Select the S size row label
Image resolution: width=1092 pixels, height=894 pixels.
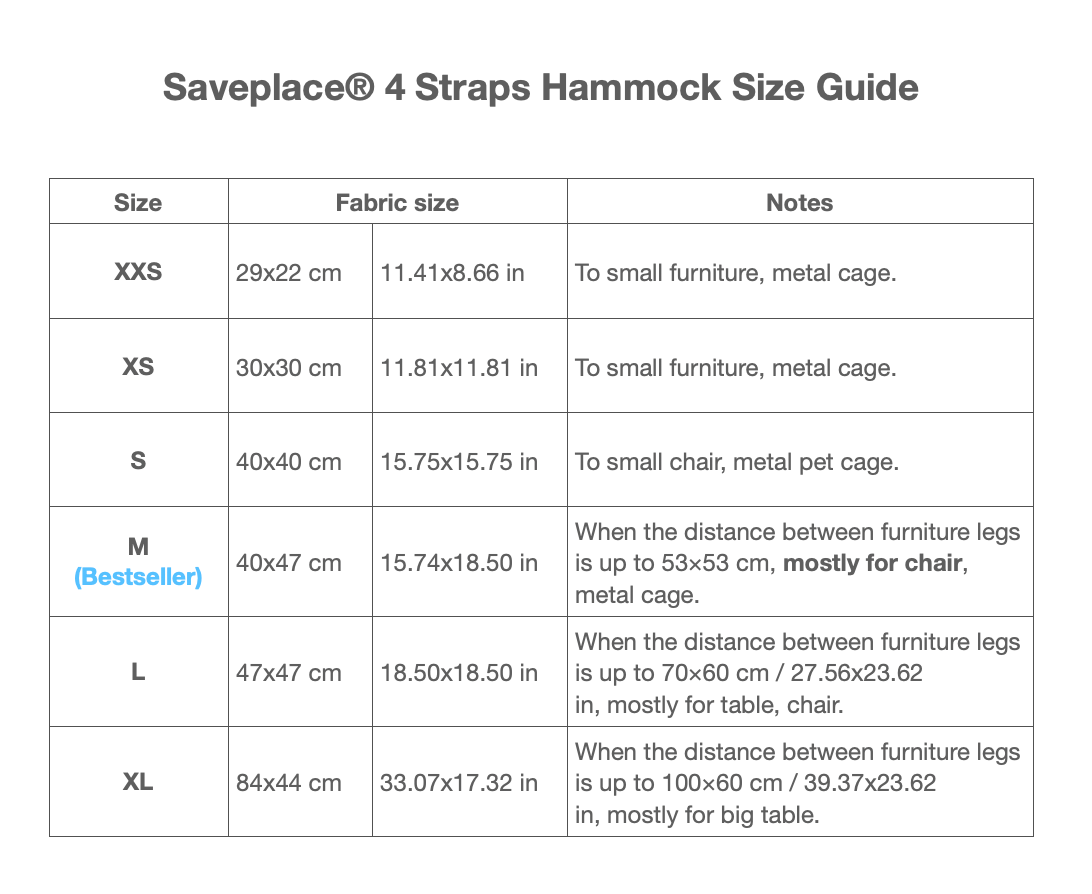[x=138, y=461]
